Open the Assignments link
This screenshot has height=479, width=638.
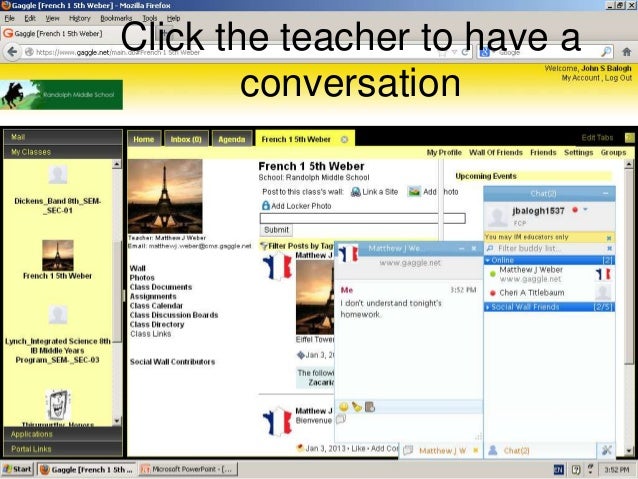[x=153, y=296]
